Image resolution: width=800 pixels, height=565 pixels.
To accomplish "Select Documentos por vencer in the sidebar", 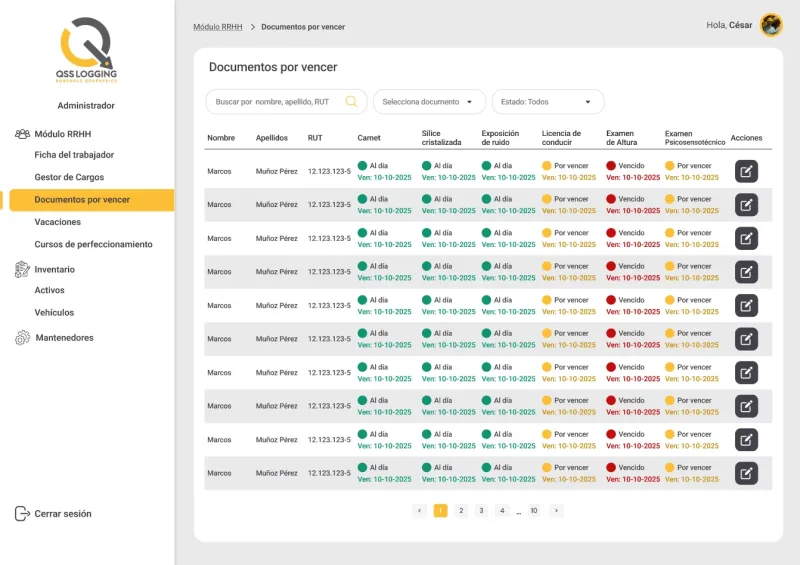I will coord(92,200).
